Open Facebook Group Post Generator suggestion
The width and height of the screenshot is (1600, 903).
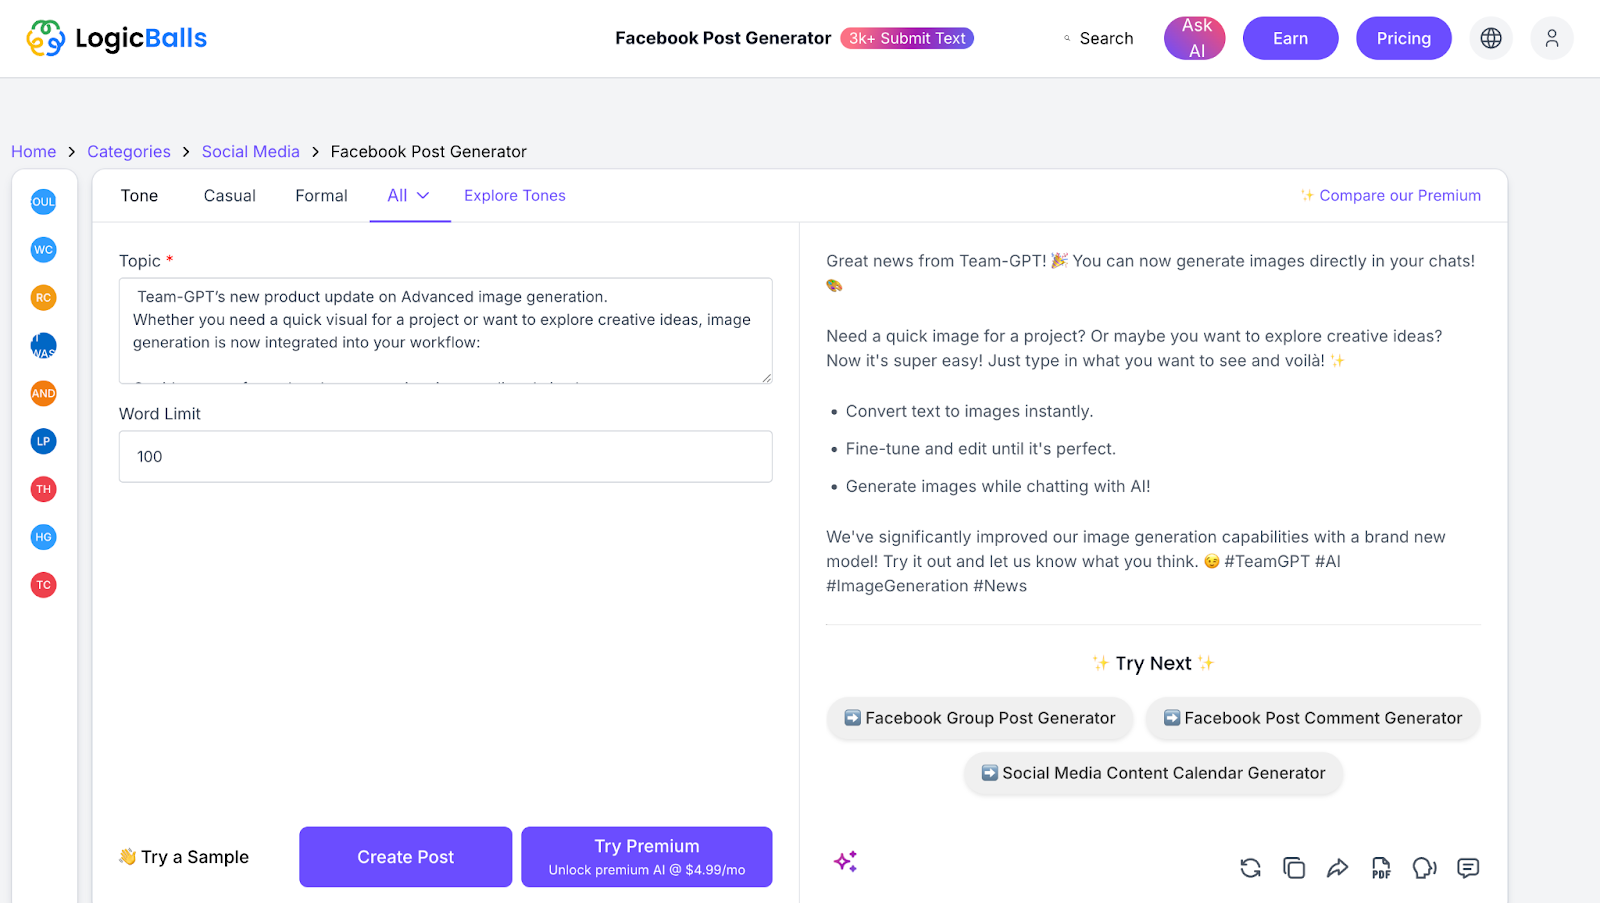click(979, 718)
